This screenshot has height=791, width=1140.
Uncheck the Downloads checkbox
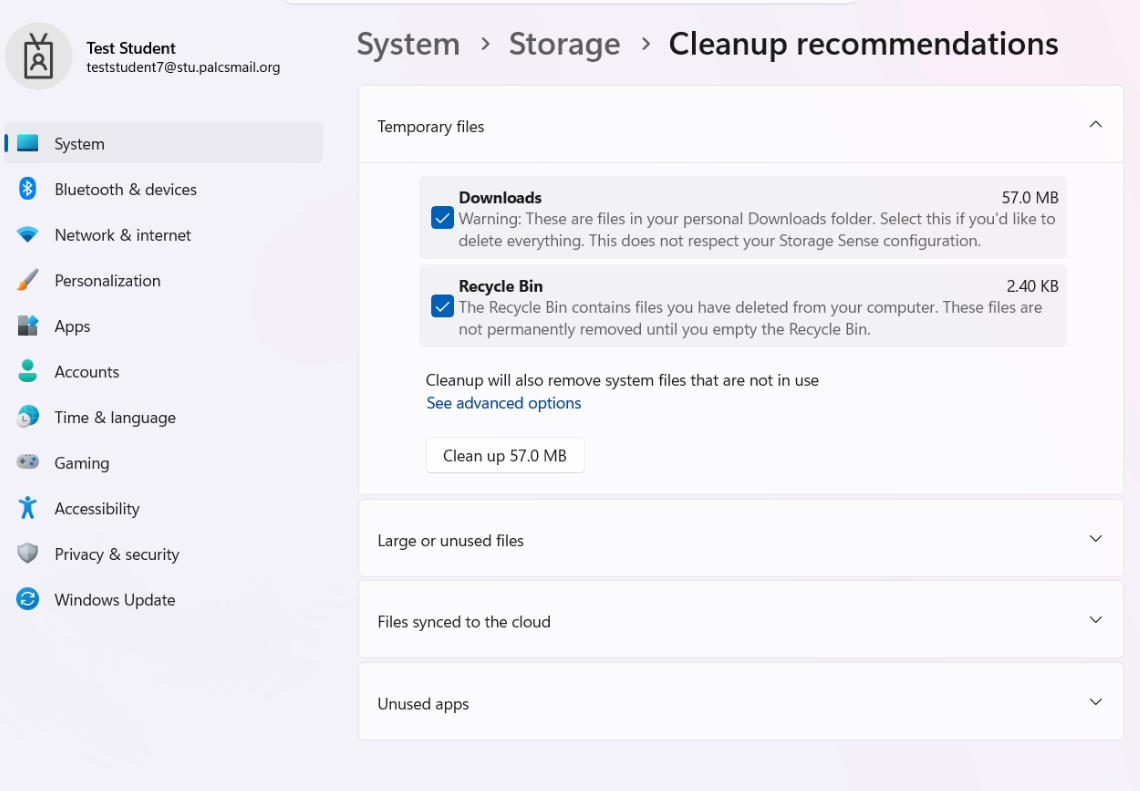442,218
